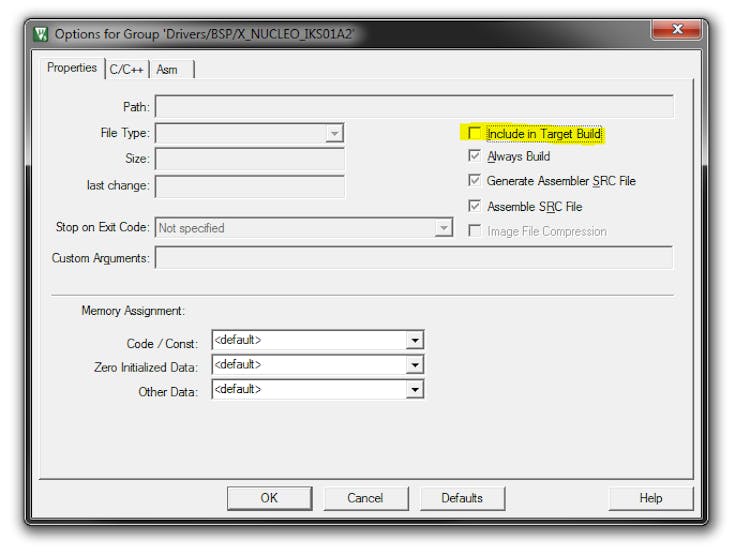Image resolution: width=732 pixels, height=555 pixels.
Task: Close the Options for Group dialog
Action: (x=676, y=29)
